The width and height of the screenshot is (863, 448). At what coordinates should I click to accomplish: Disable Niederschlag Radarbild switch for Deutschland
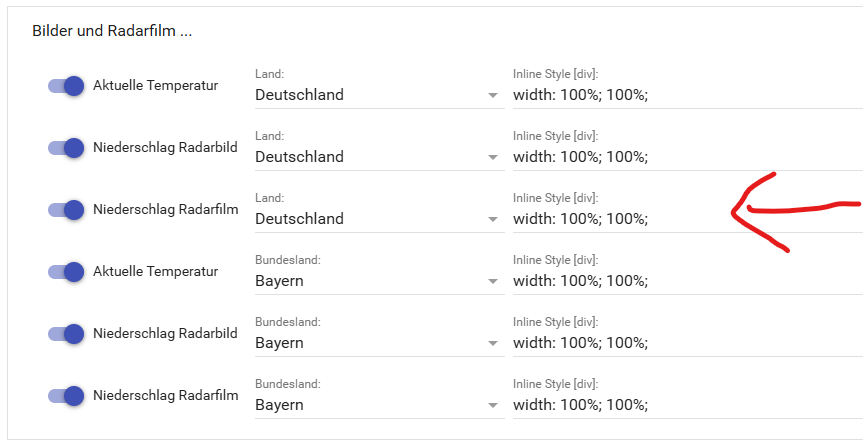(x=65, y=148)
